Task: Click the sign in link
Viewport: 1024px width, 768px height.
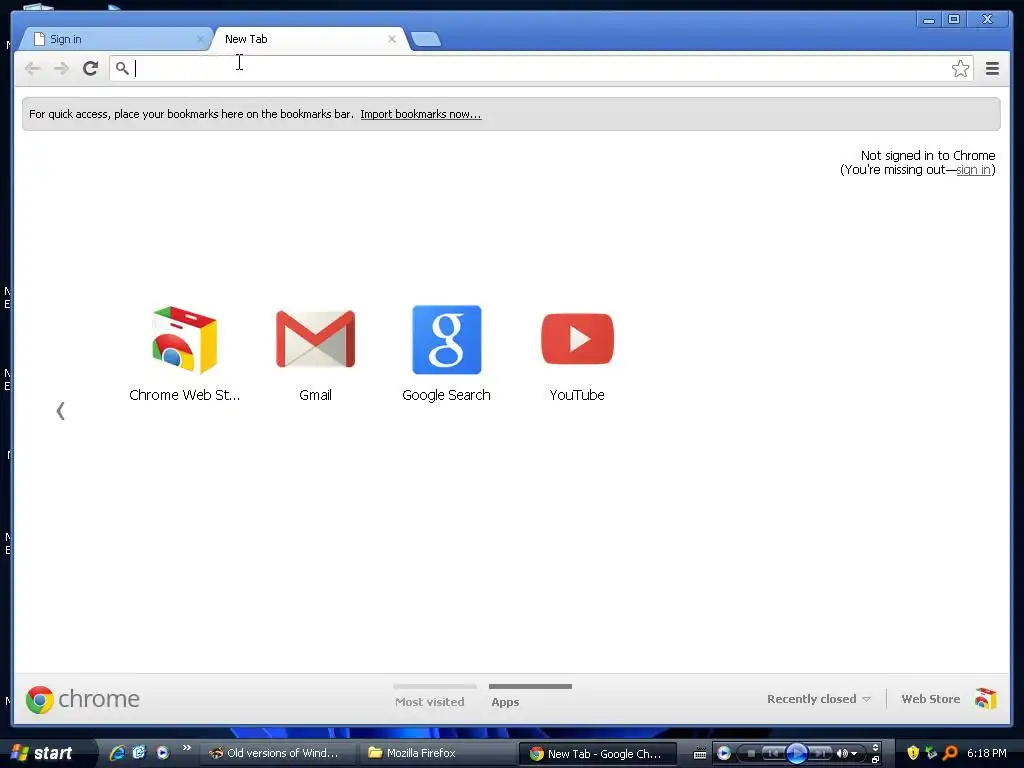Action: (973, 170)
